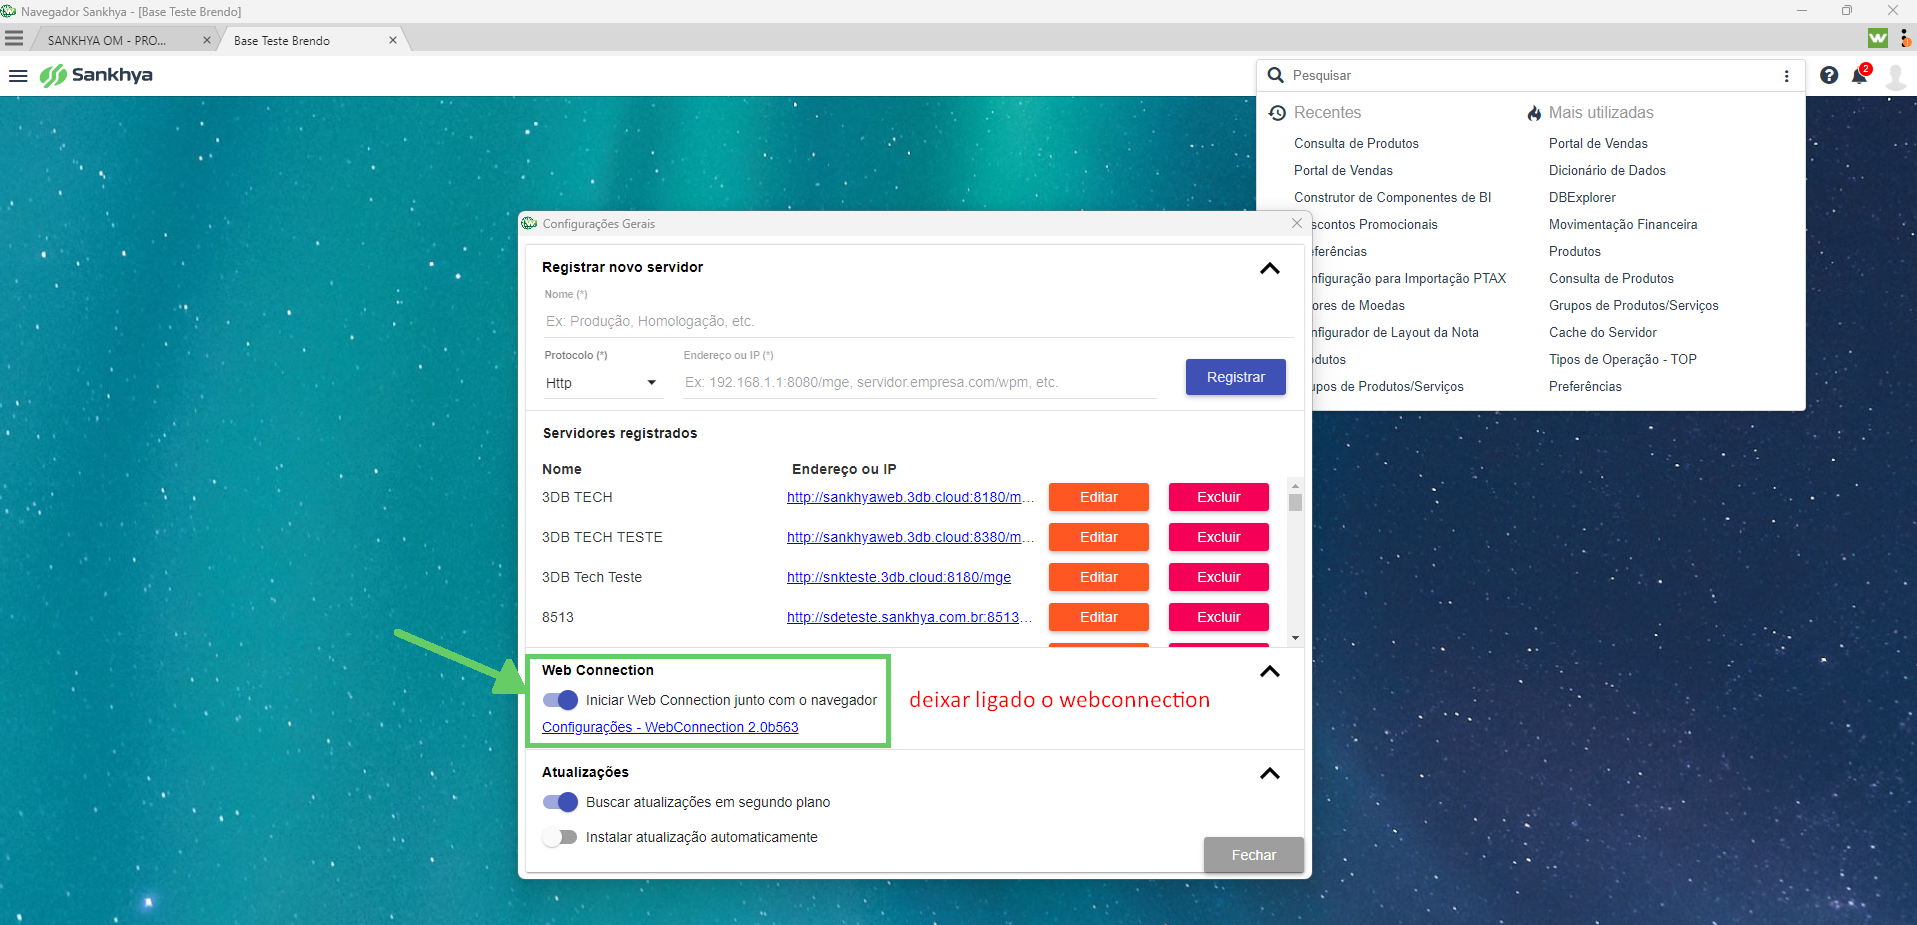Delete the 3DB TECH TESTE server
Viewport: 1917px width, 925px height.
(1218, 537)
